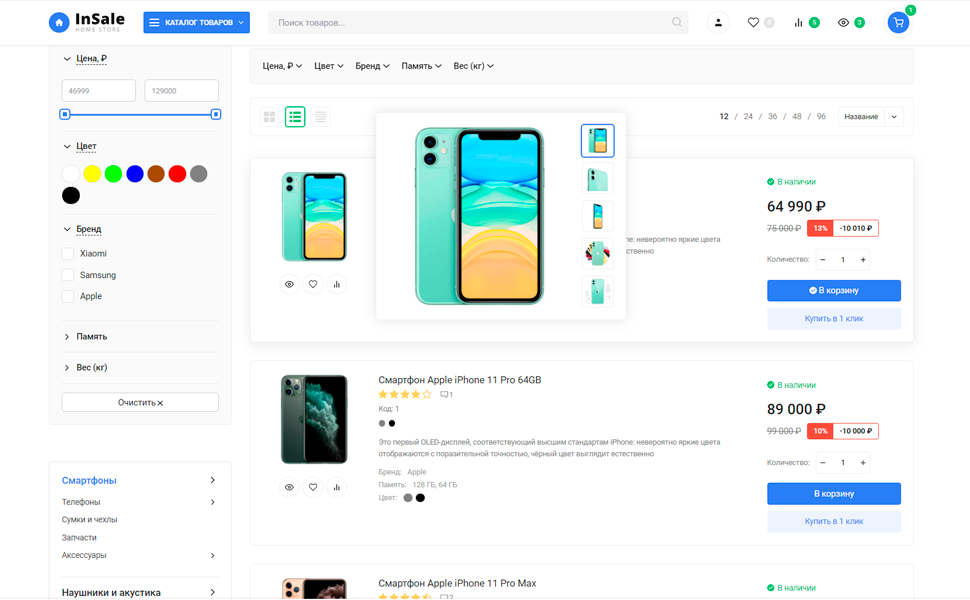Open recently viewed eye icon in header
Image resolution: width=970 pixels, height=600 pixels.
(843, 22)
